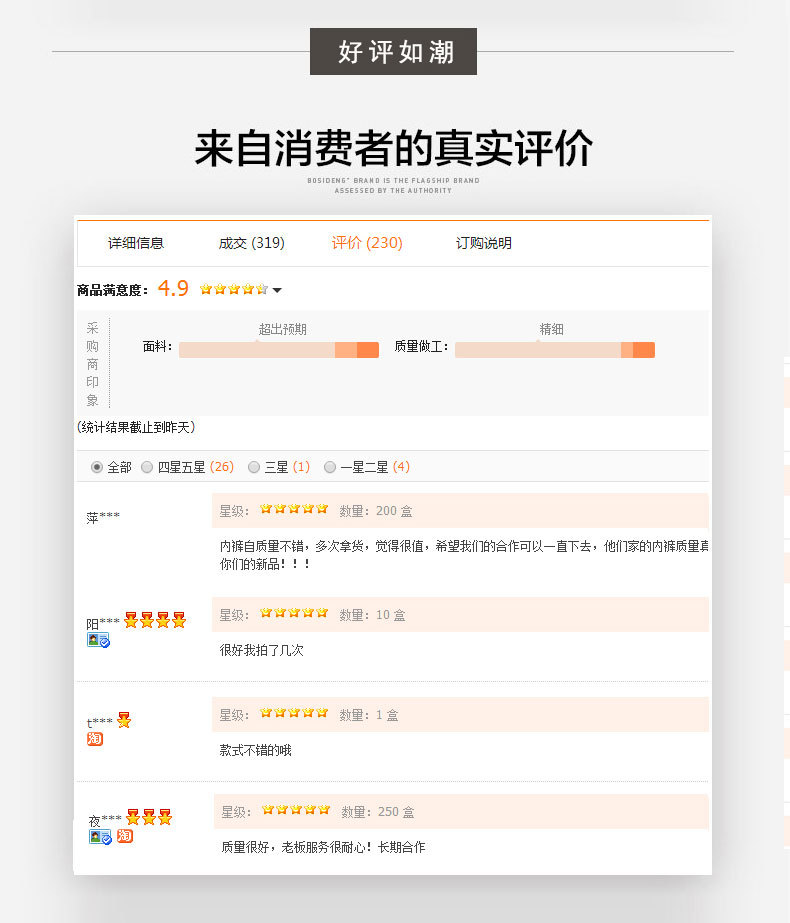Viewport: 790px width, 923px height.
Task: Click the 淘 badge under t***
Action: [95, 739]
